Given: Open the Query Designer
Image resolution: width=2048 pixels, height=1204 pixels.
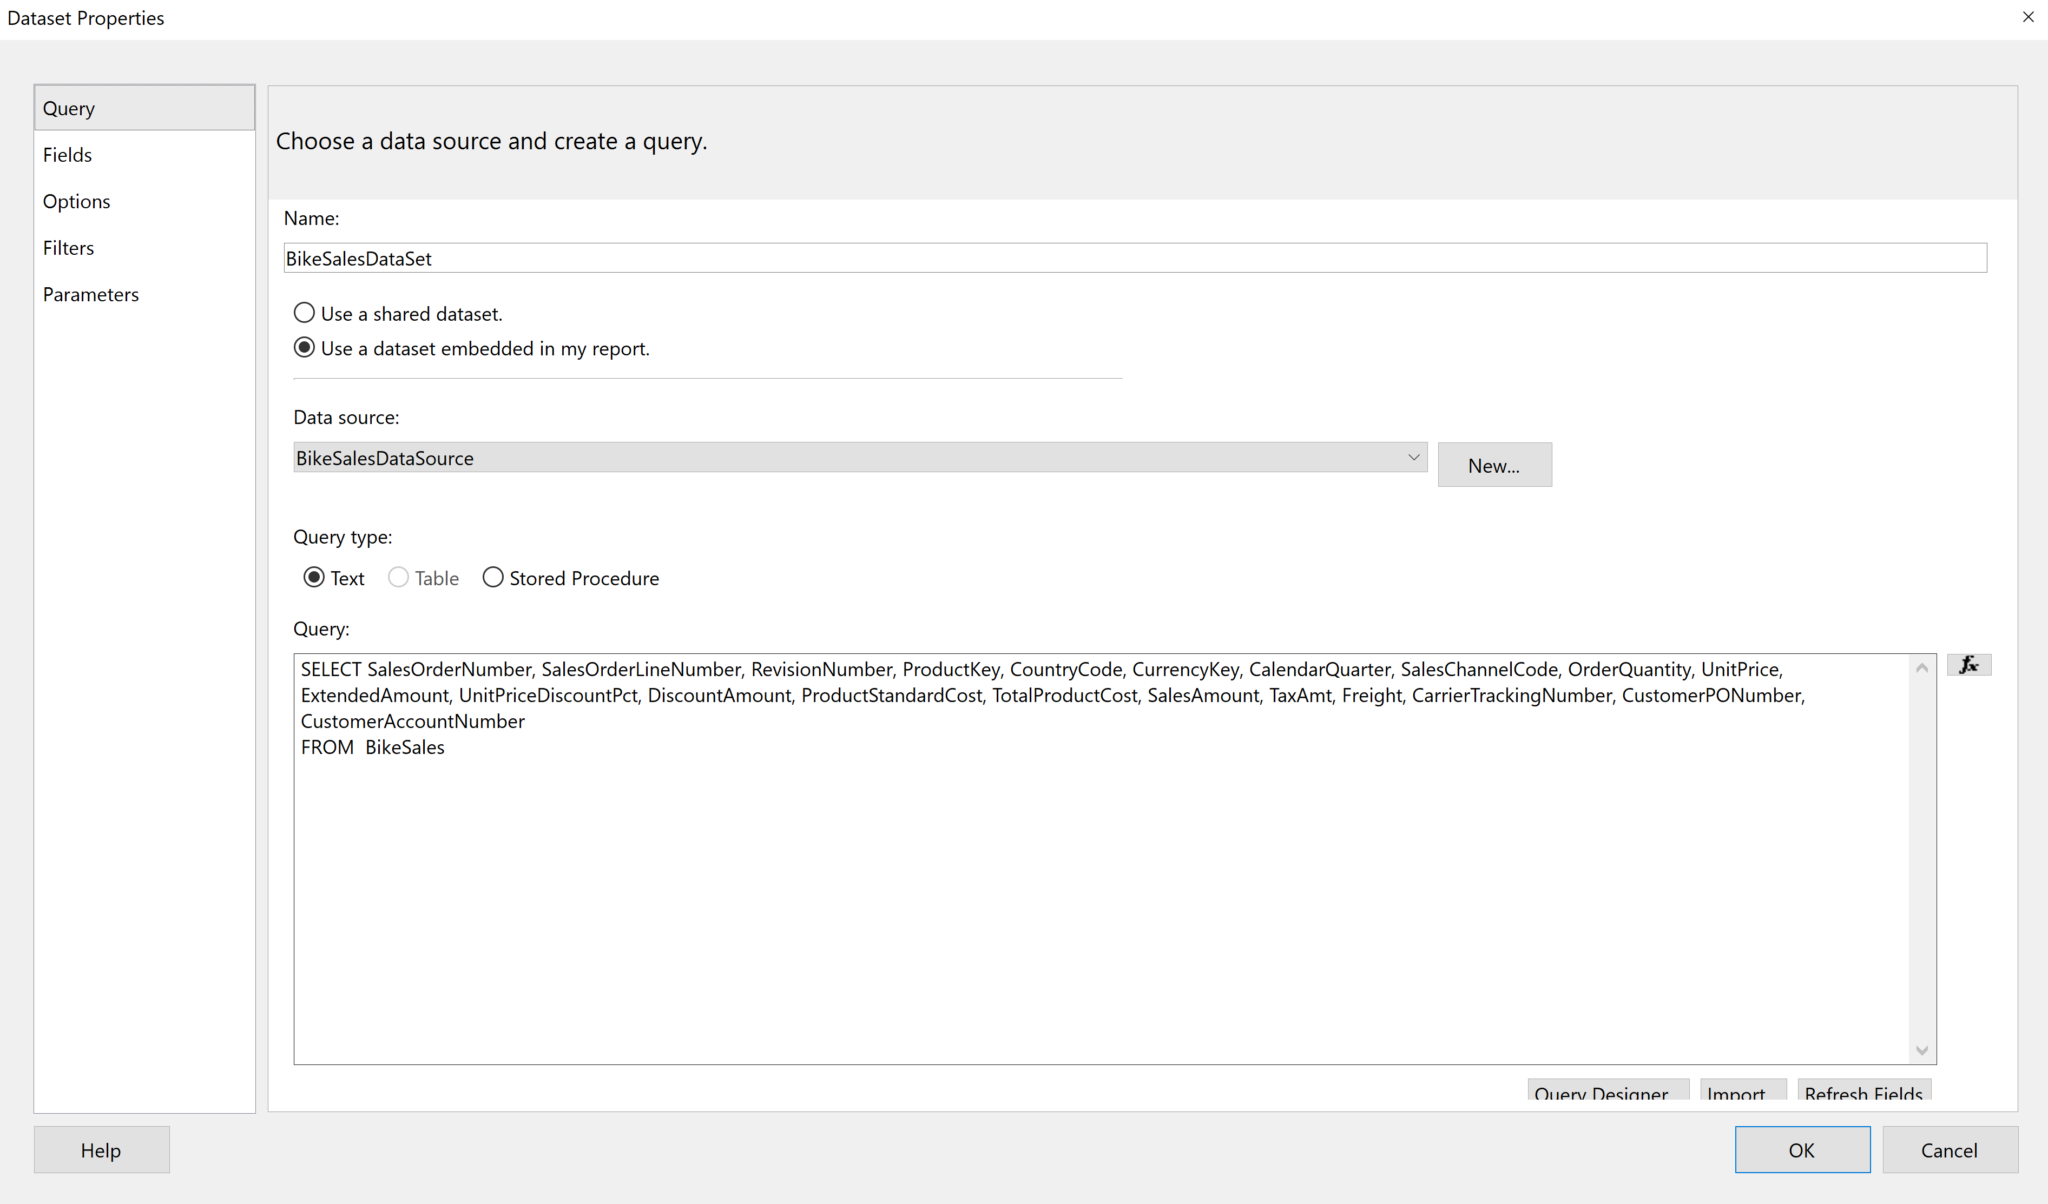Looking at the screenshot, I should 1606,1094.
